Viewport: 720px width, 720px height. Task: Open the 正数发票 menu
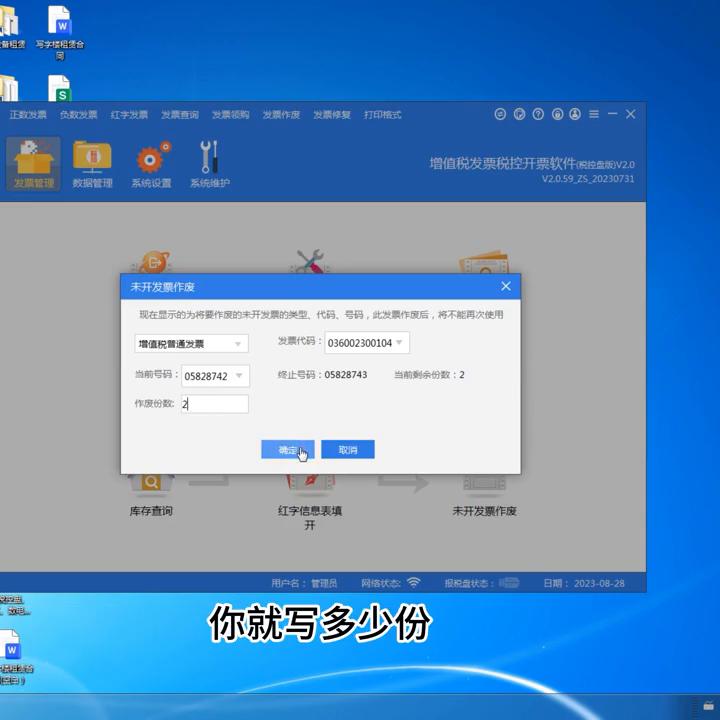28,114
